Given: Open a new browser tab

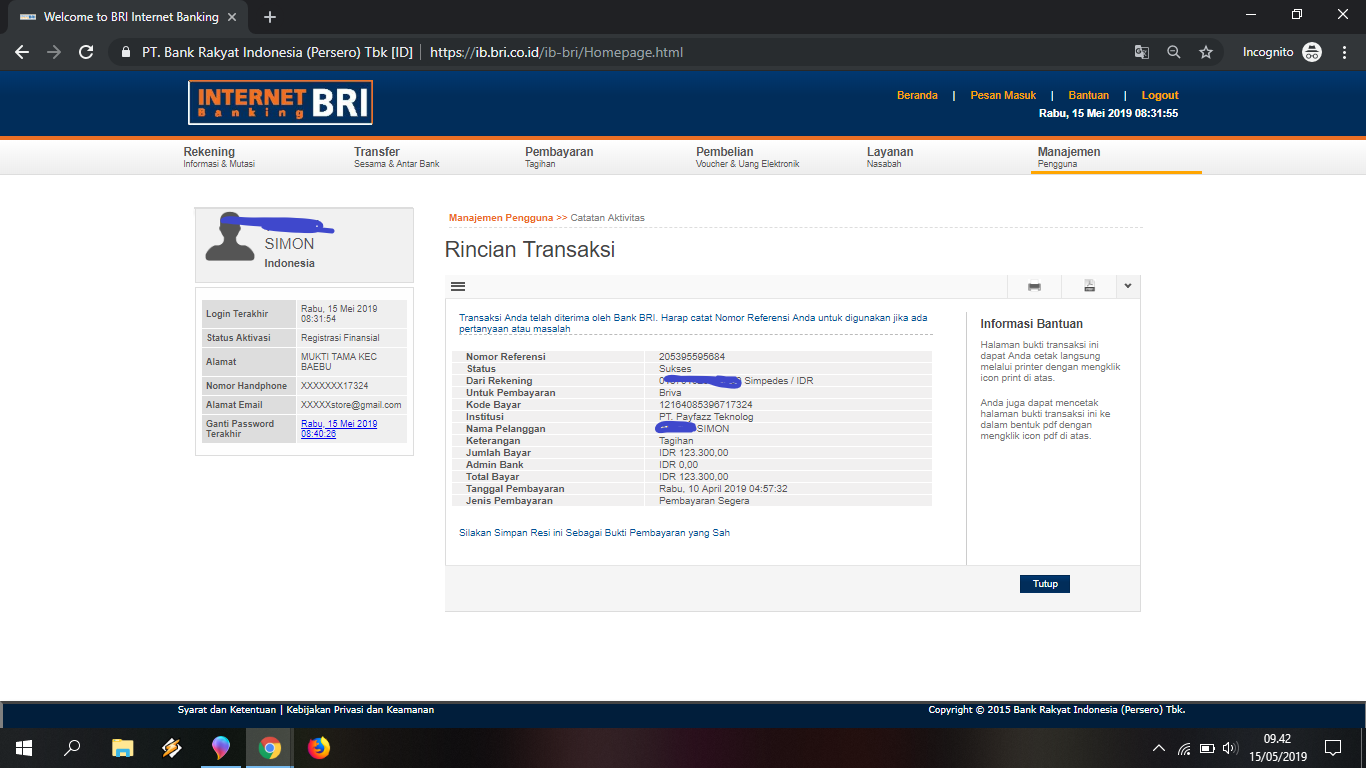Looking at the screenshot, I should 270,17.
